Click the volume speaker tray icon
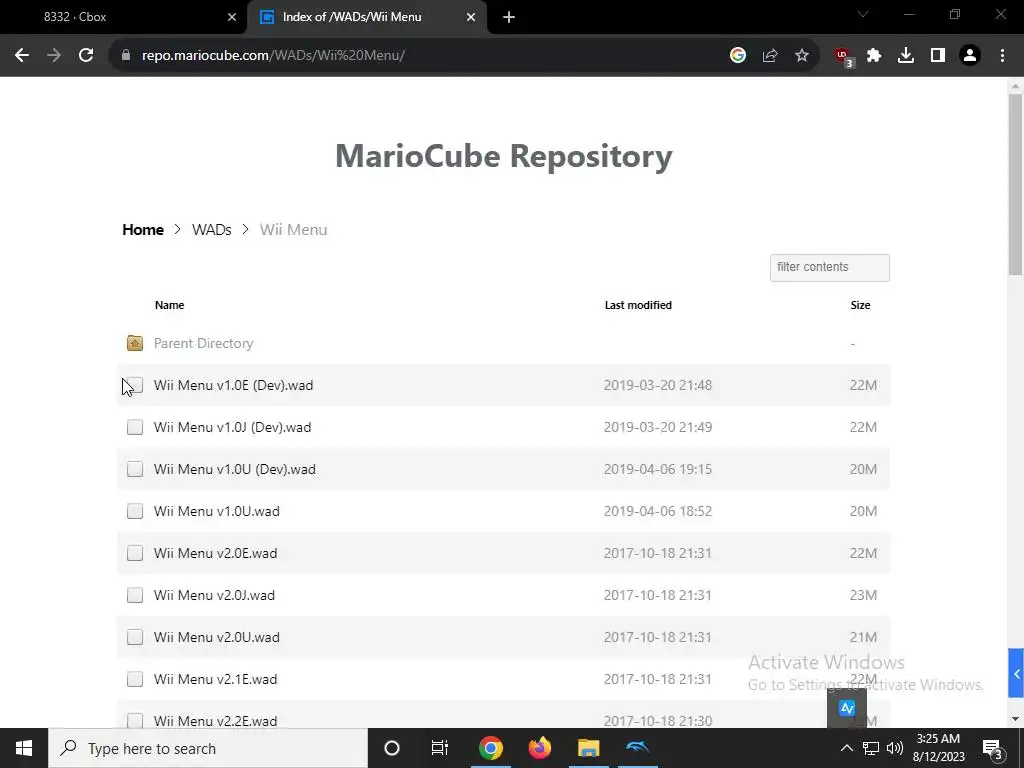 [x=895, y=748]
